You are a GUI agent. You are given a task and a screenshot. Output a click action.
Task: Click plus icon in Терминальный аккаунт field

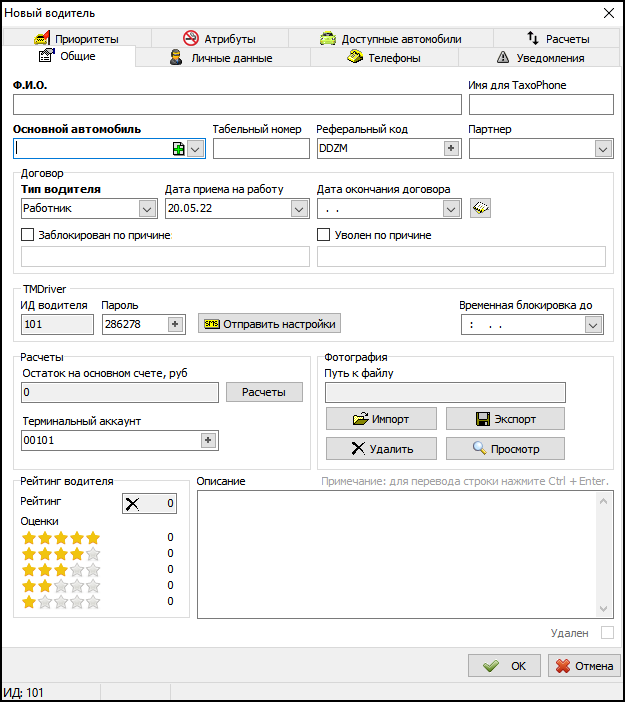click(x=208, y=440)
